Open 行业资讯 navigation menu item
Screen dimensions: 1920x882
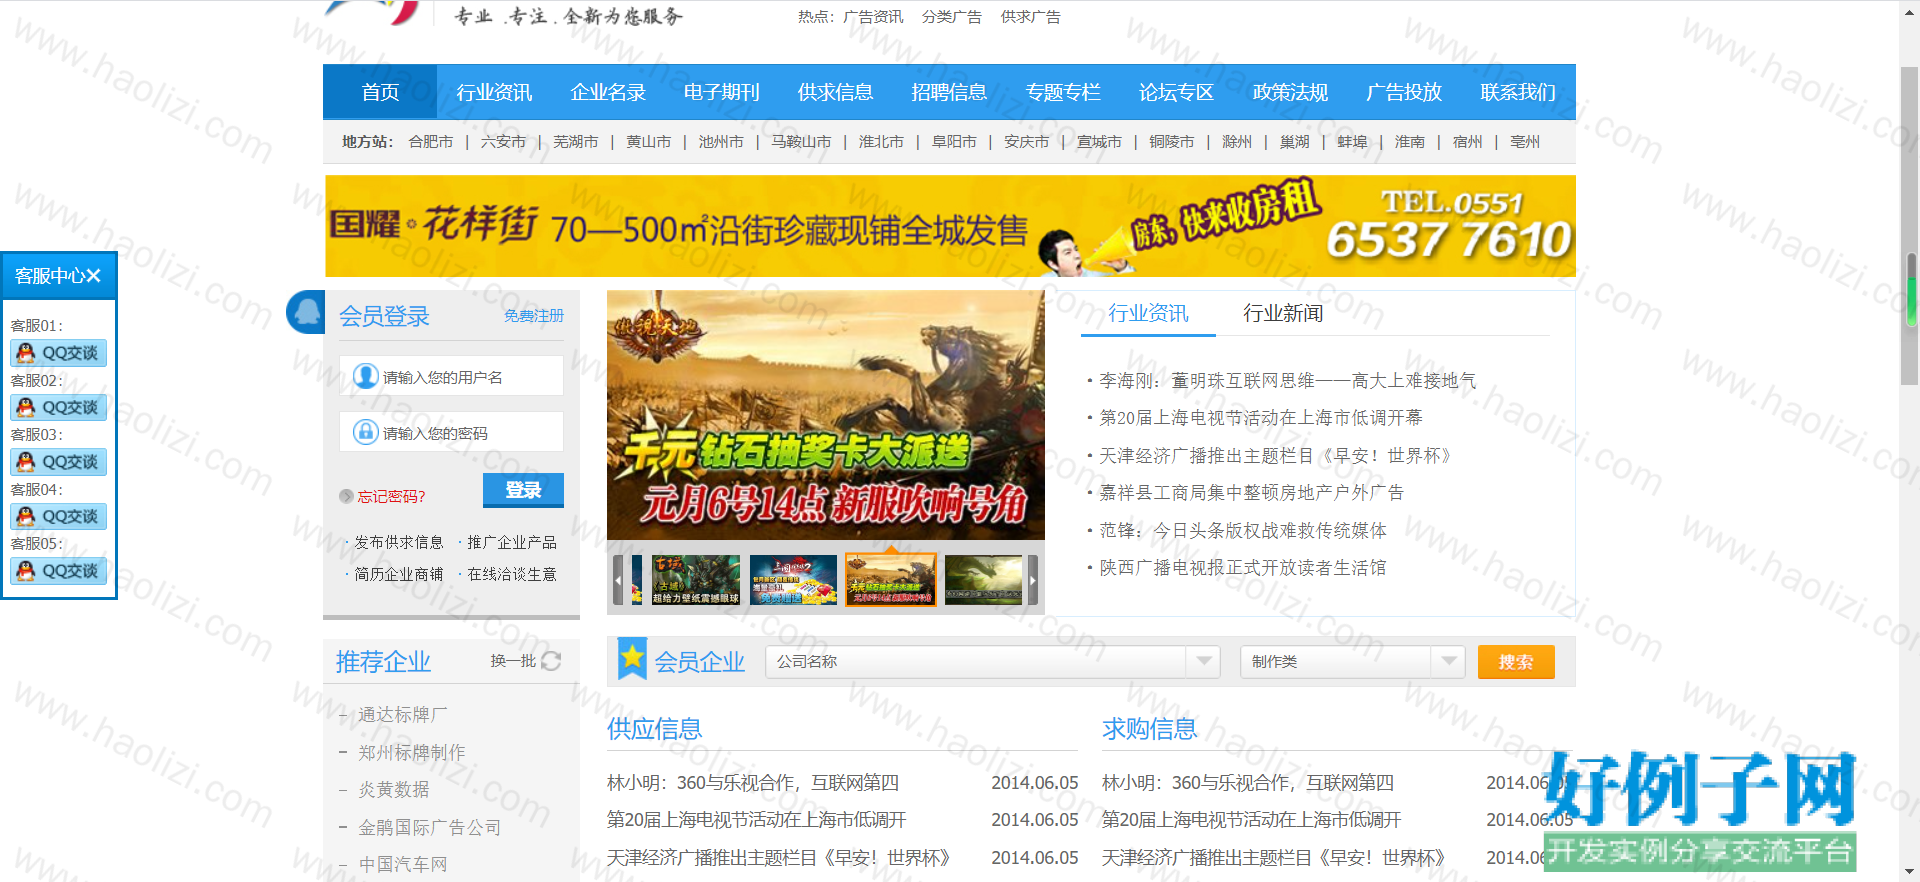tap(494, 92)
